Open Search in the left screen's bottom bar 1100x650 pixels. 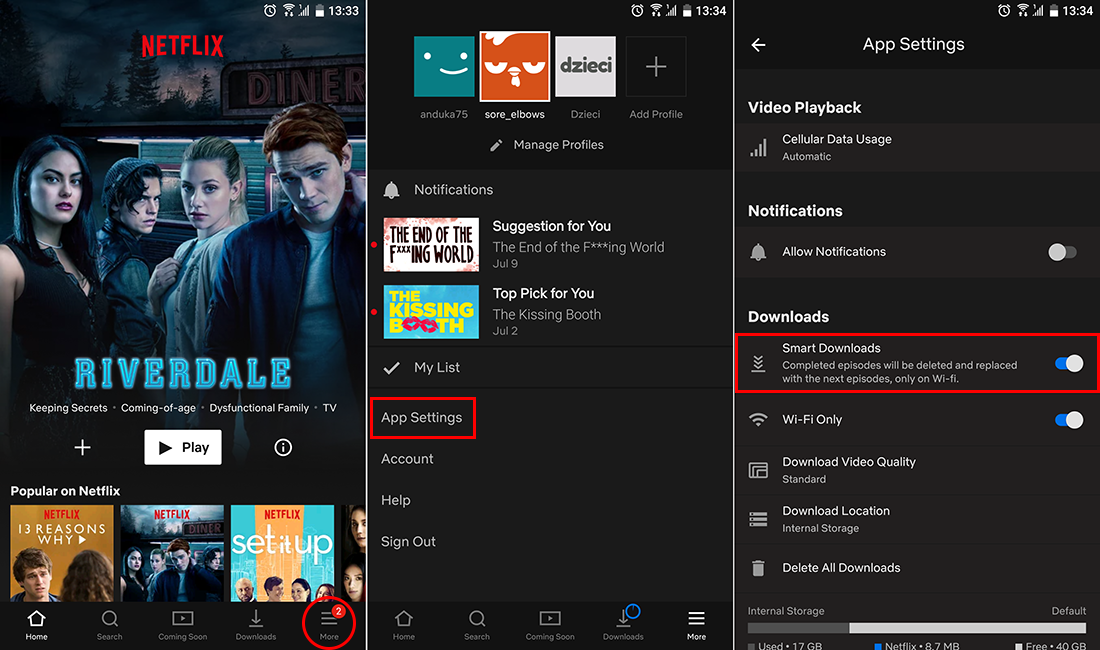[x=109, y=625]
